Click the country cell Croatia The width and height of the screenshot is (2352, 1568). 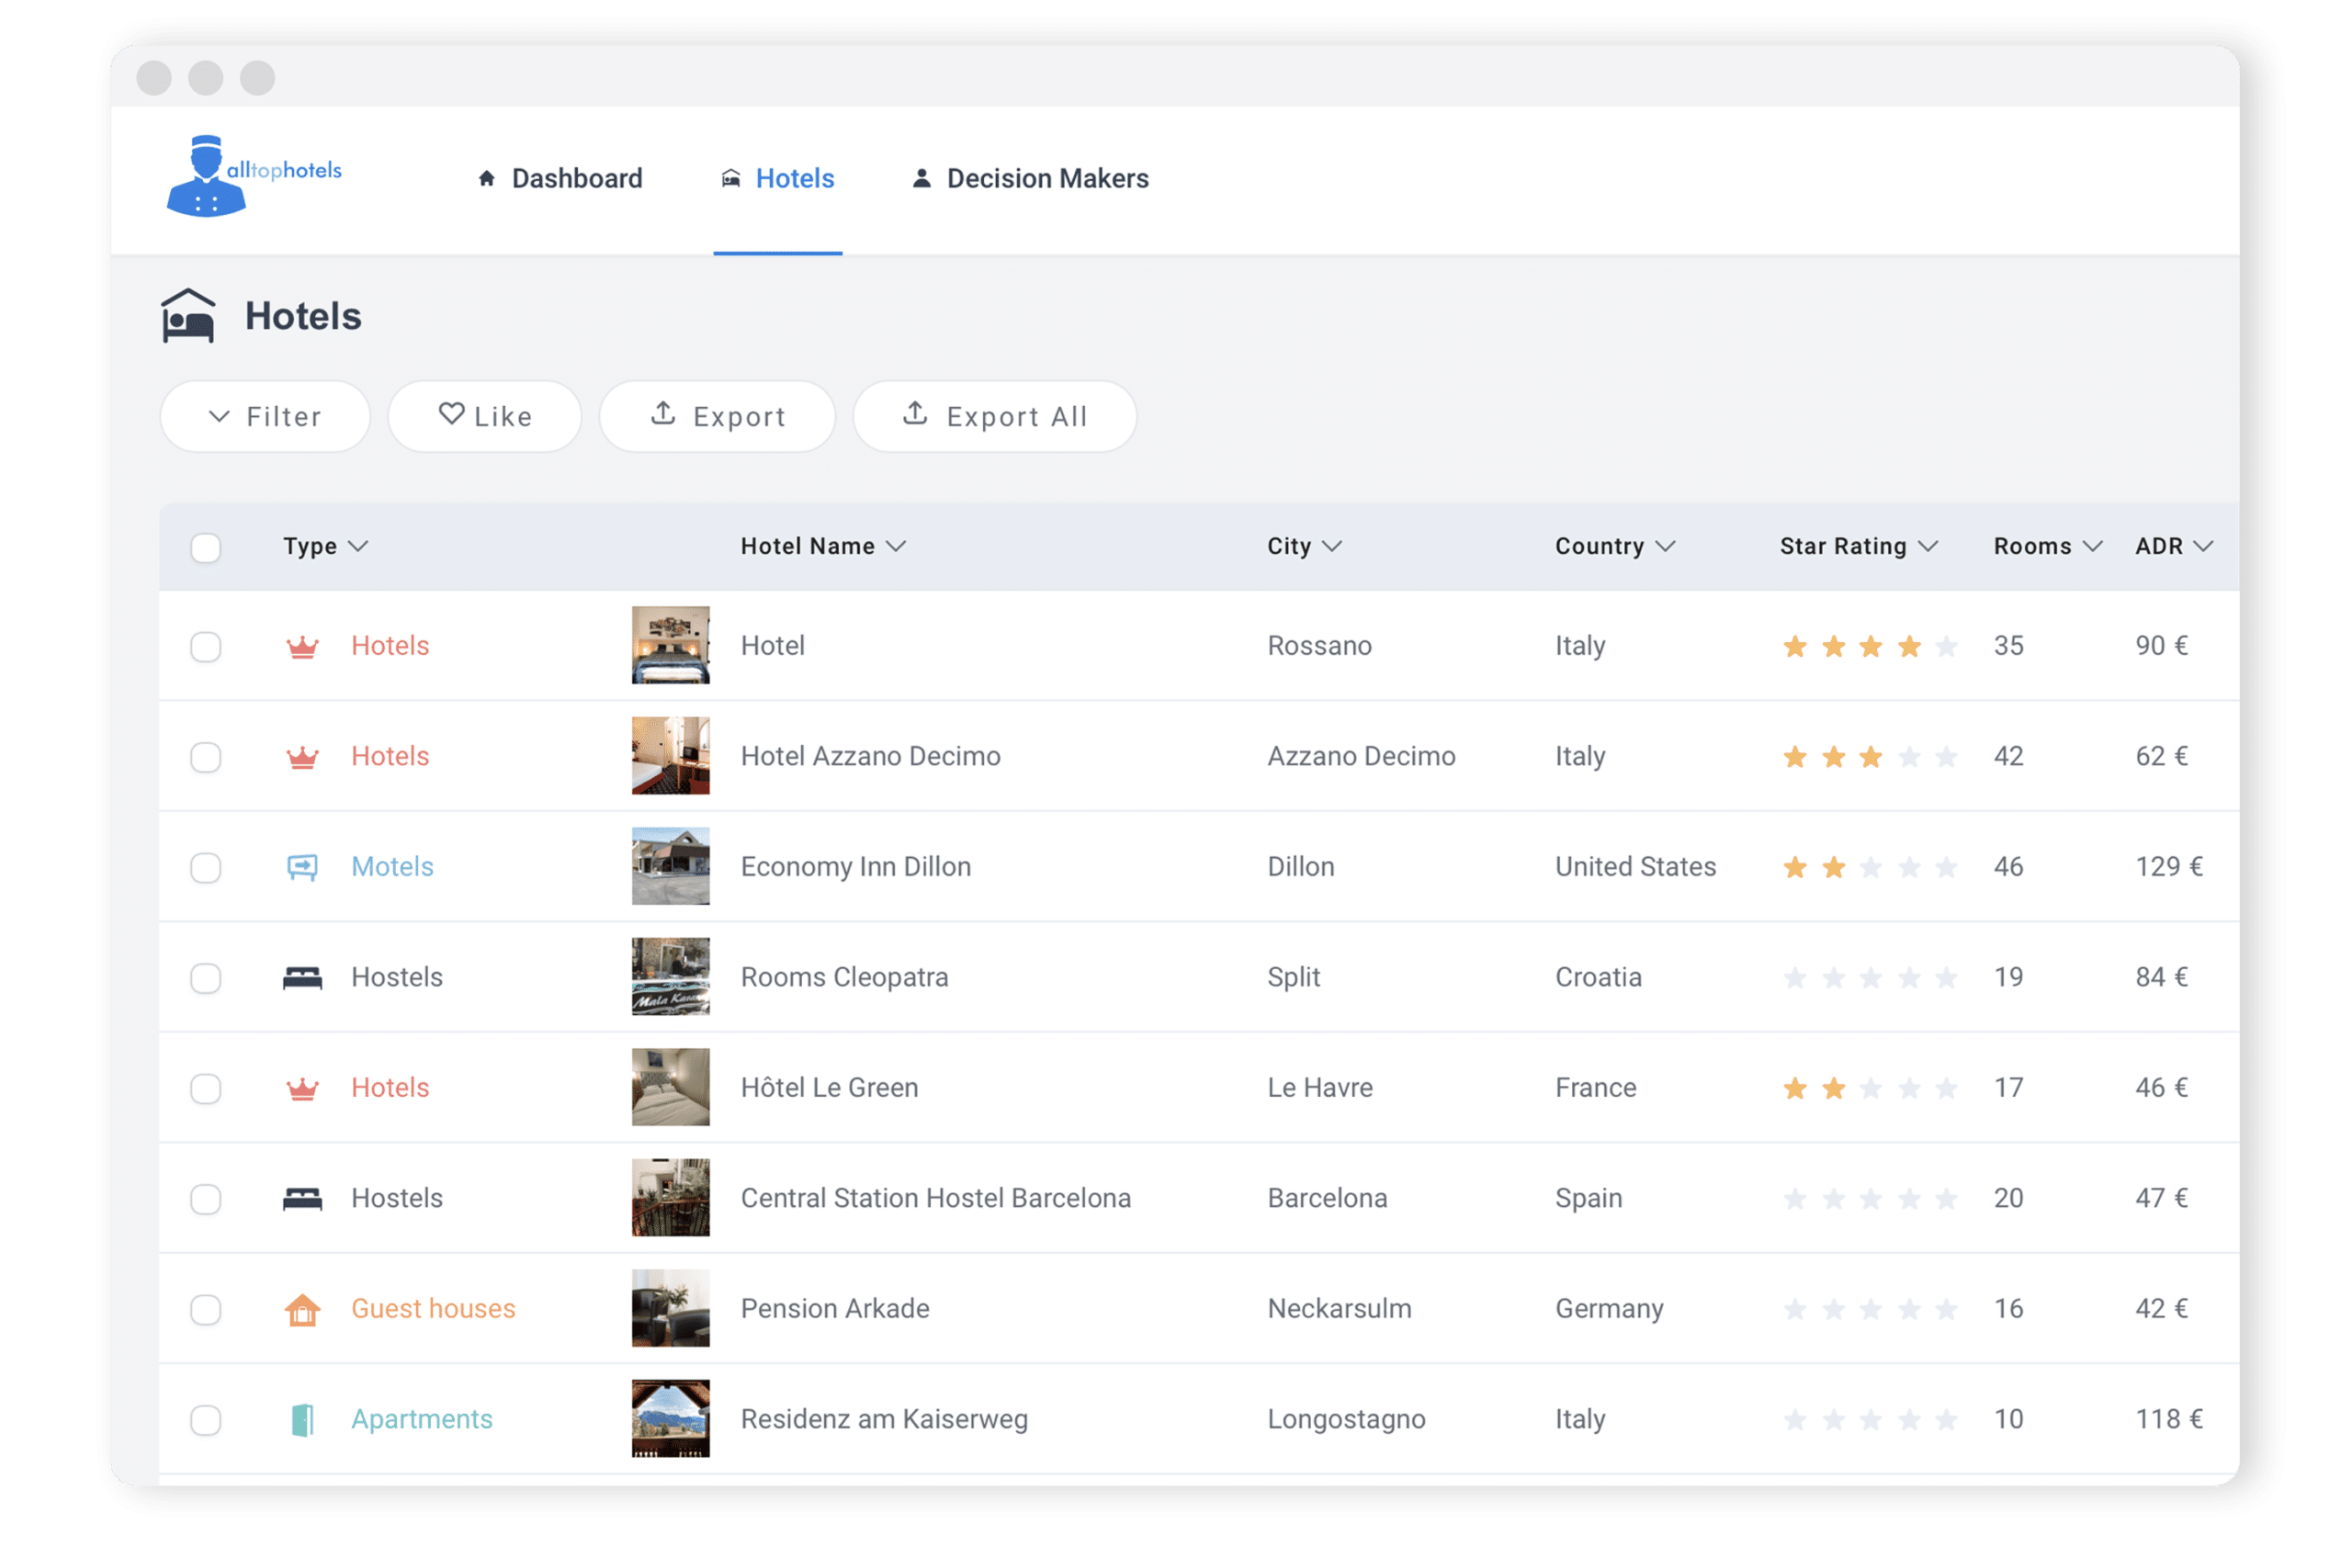pyautogui.click(x=1598, y=978)
